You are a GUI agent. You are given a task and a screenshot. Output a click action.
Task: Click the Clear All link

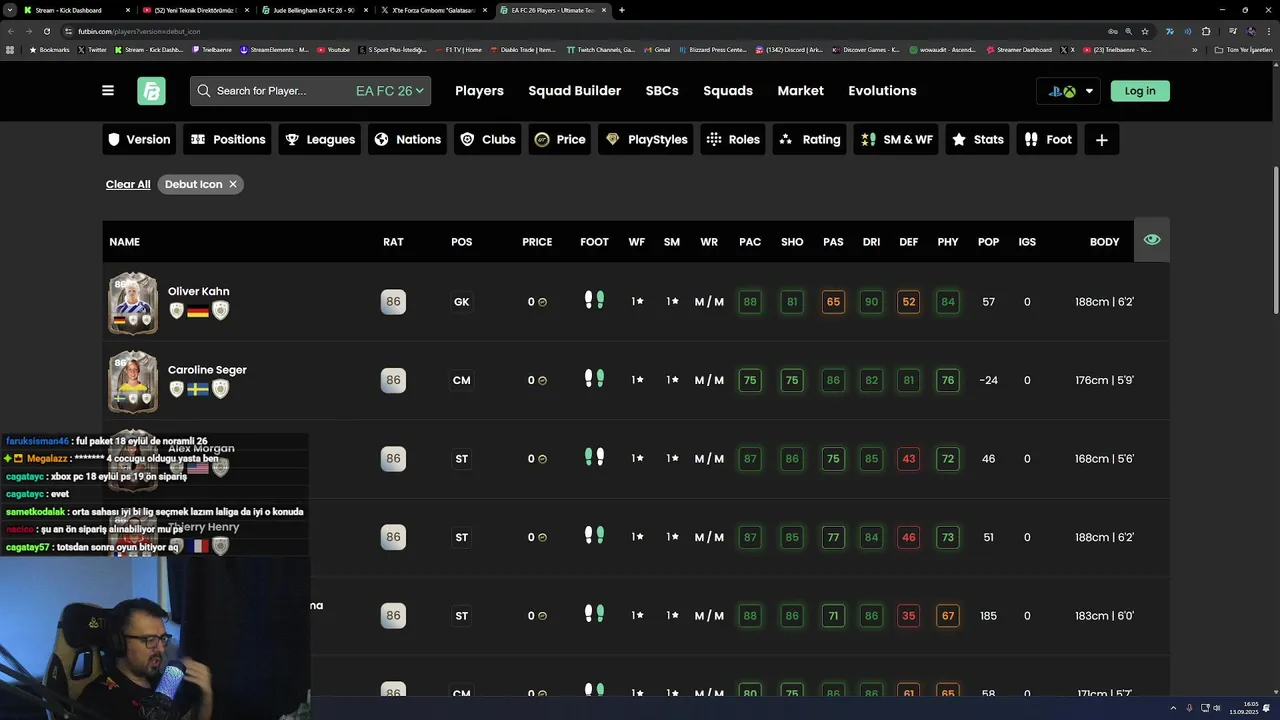coord(128,184)
